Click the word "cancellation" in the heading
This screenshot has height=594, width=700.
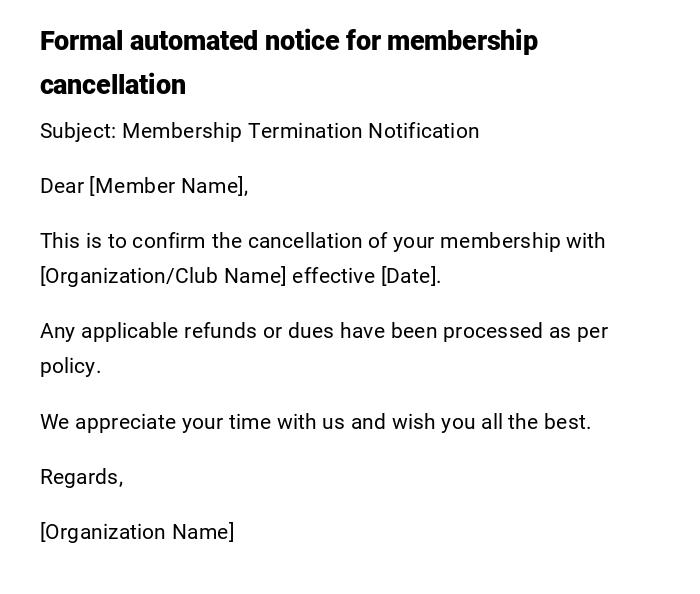[113, 85]
